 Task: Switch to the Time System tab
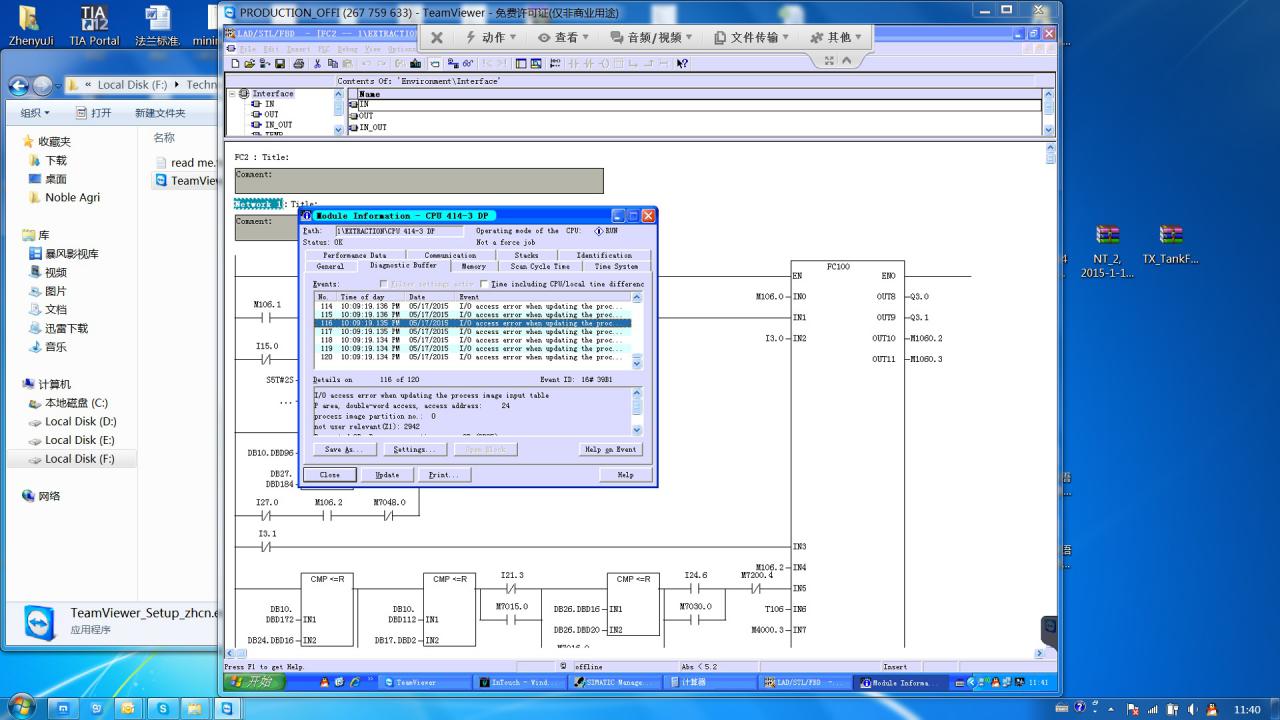(x=616, y=267)
